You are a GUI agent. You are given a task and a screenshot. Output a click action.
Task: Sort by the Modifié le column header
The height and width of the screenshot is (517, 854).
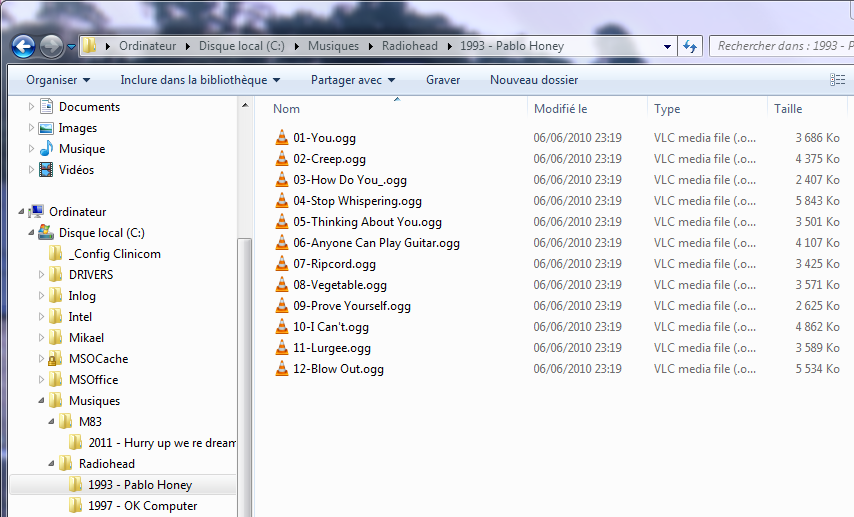pos(560,109)
